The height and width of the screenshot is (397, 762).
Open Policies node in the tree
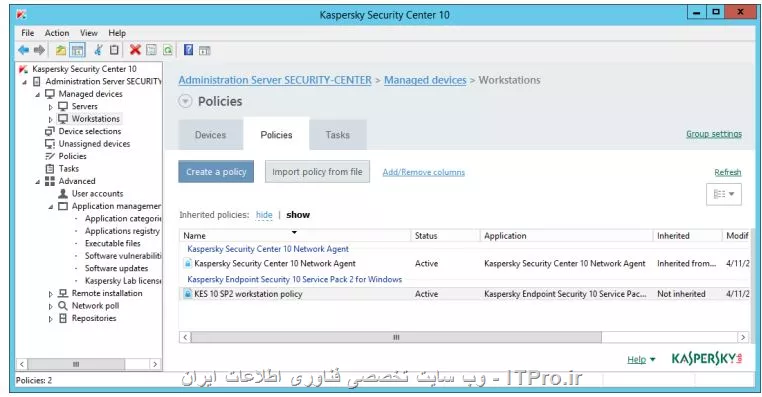(72, 156)
